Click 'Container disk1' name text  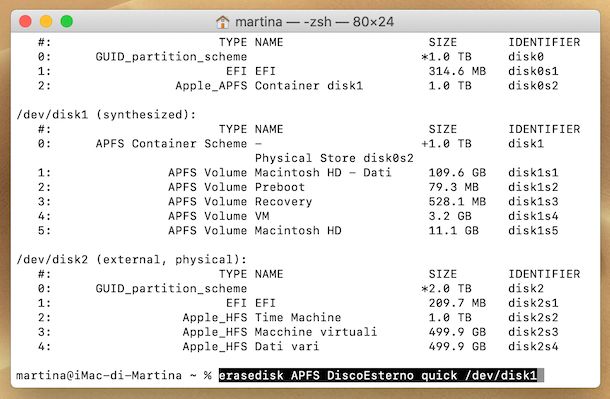(x=309, y=86)
